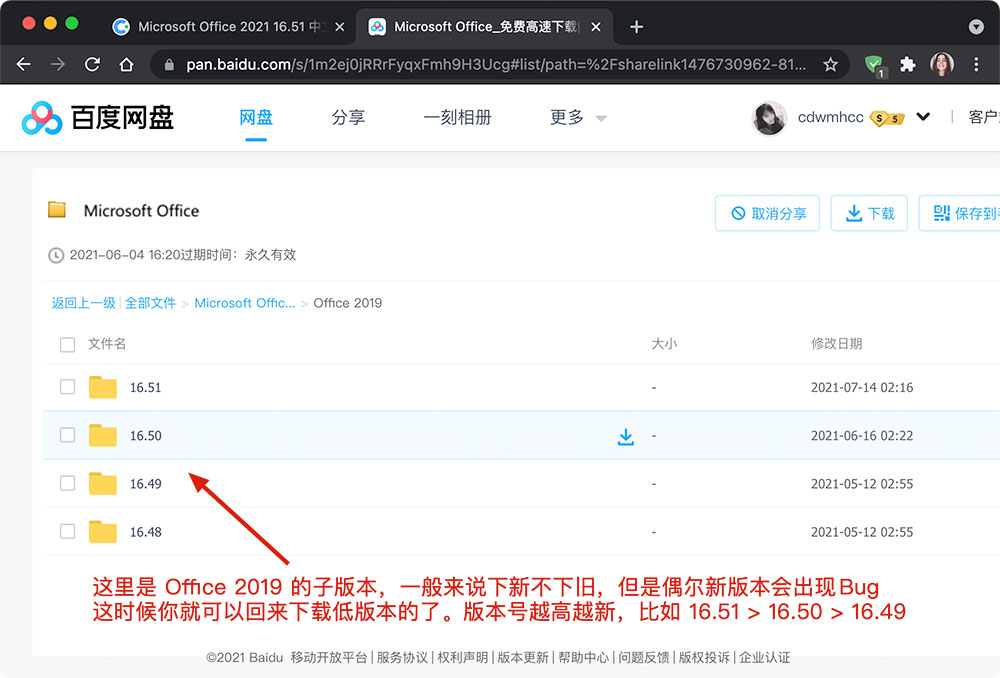The image size is (1000, 678).
Task: Sort by 修改日期 column header
Action: pos(836,344)
